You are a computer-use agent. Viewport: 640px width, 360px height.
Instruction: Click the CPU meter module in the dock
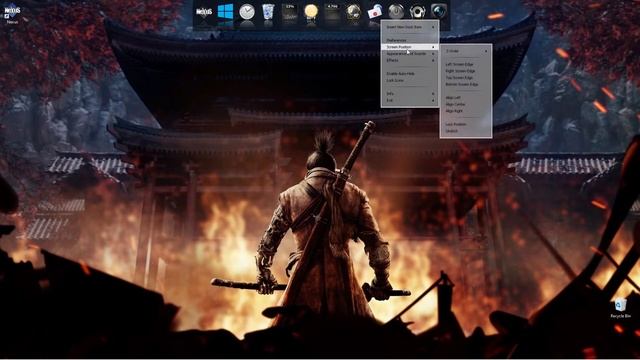click(x=289, y=12)
